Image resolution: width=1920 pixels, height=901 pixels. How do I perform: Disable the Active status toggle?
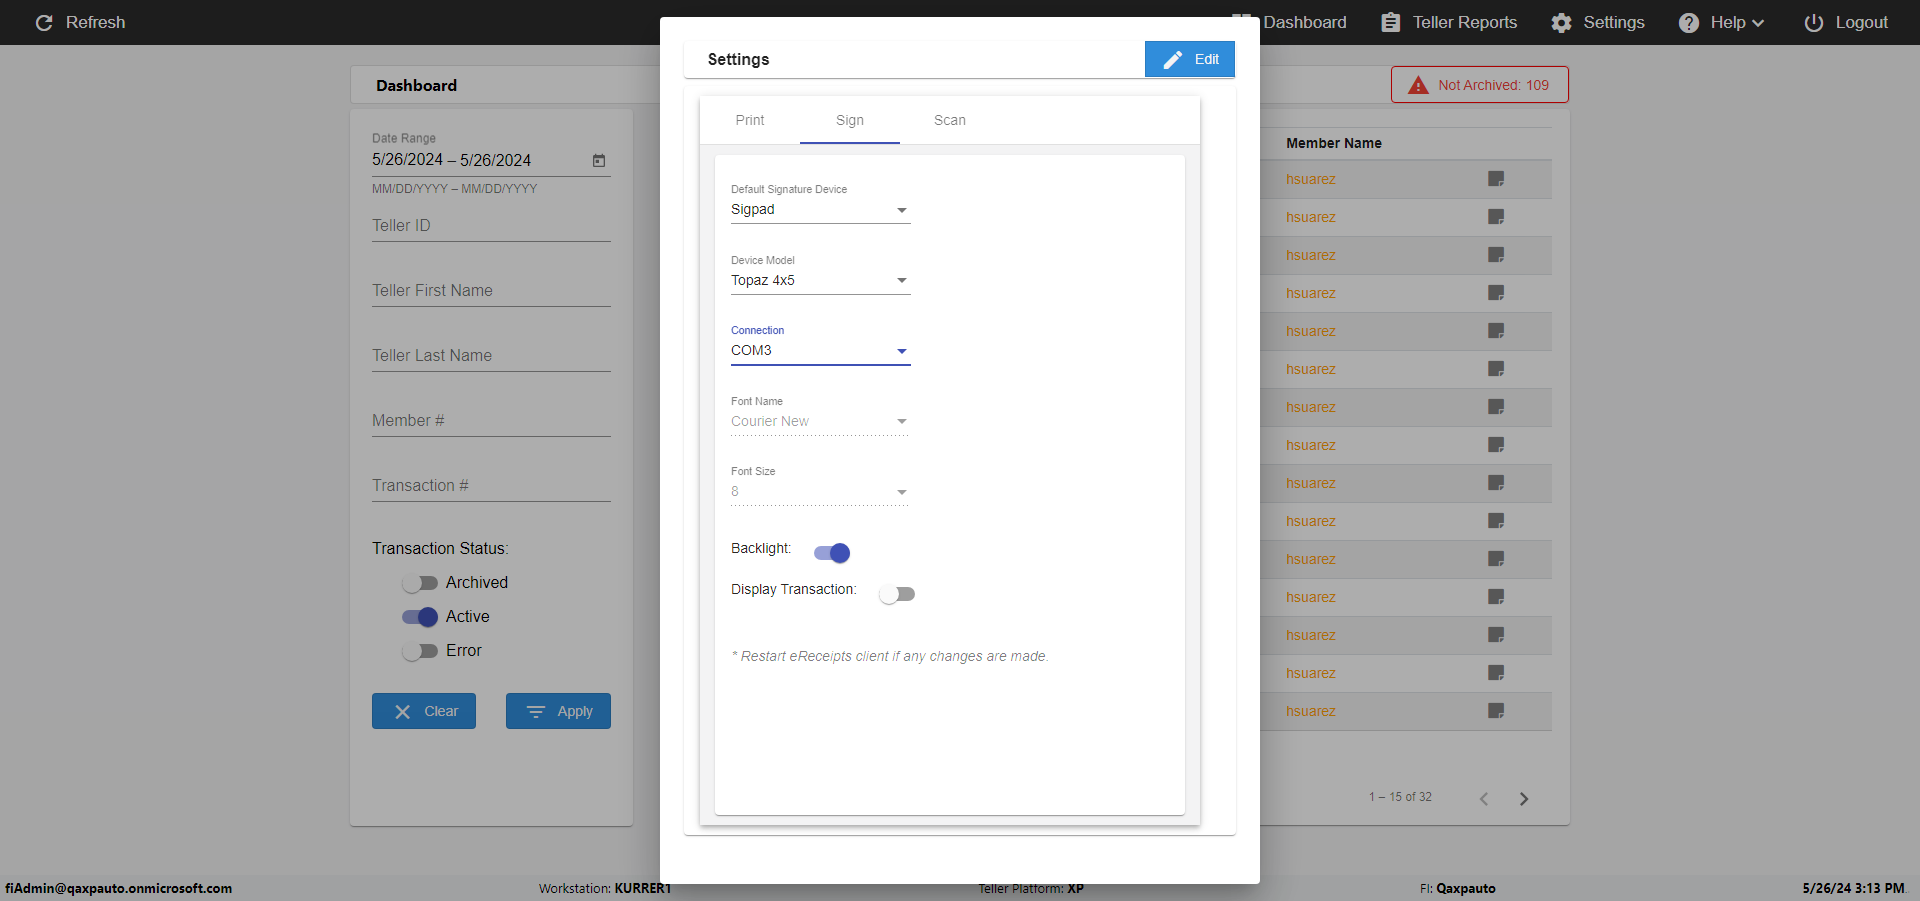(420, 617)
